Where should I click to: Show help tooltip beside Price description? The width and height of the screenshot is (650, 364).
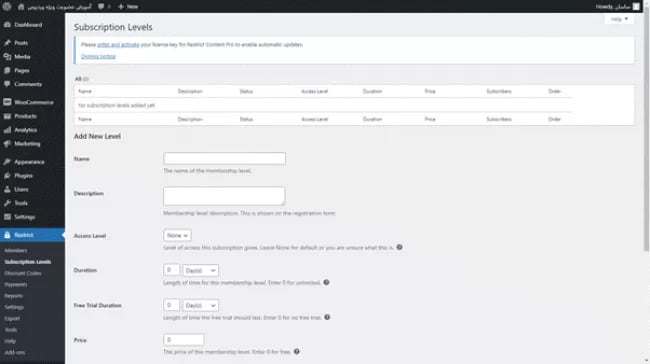(297, 352)
